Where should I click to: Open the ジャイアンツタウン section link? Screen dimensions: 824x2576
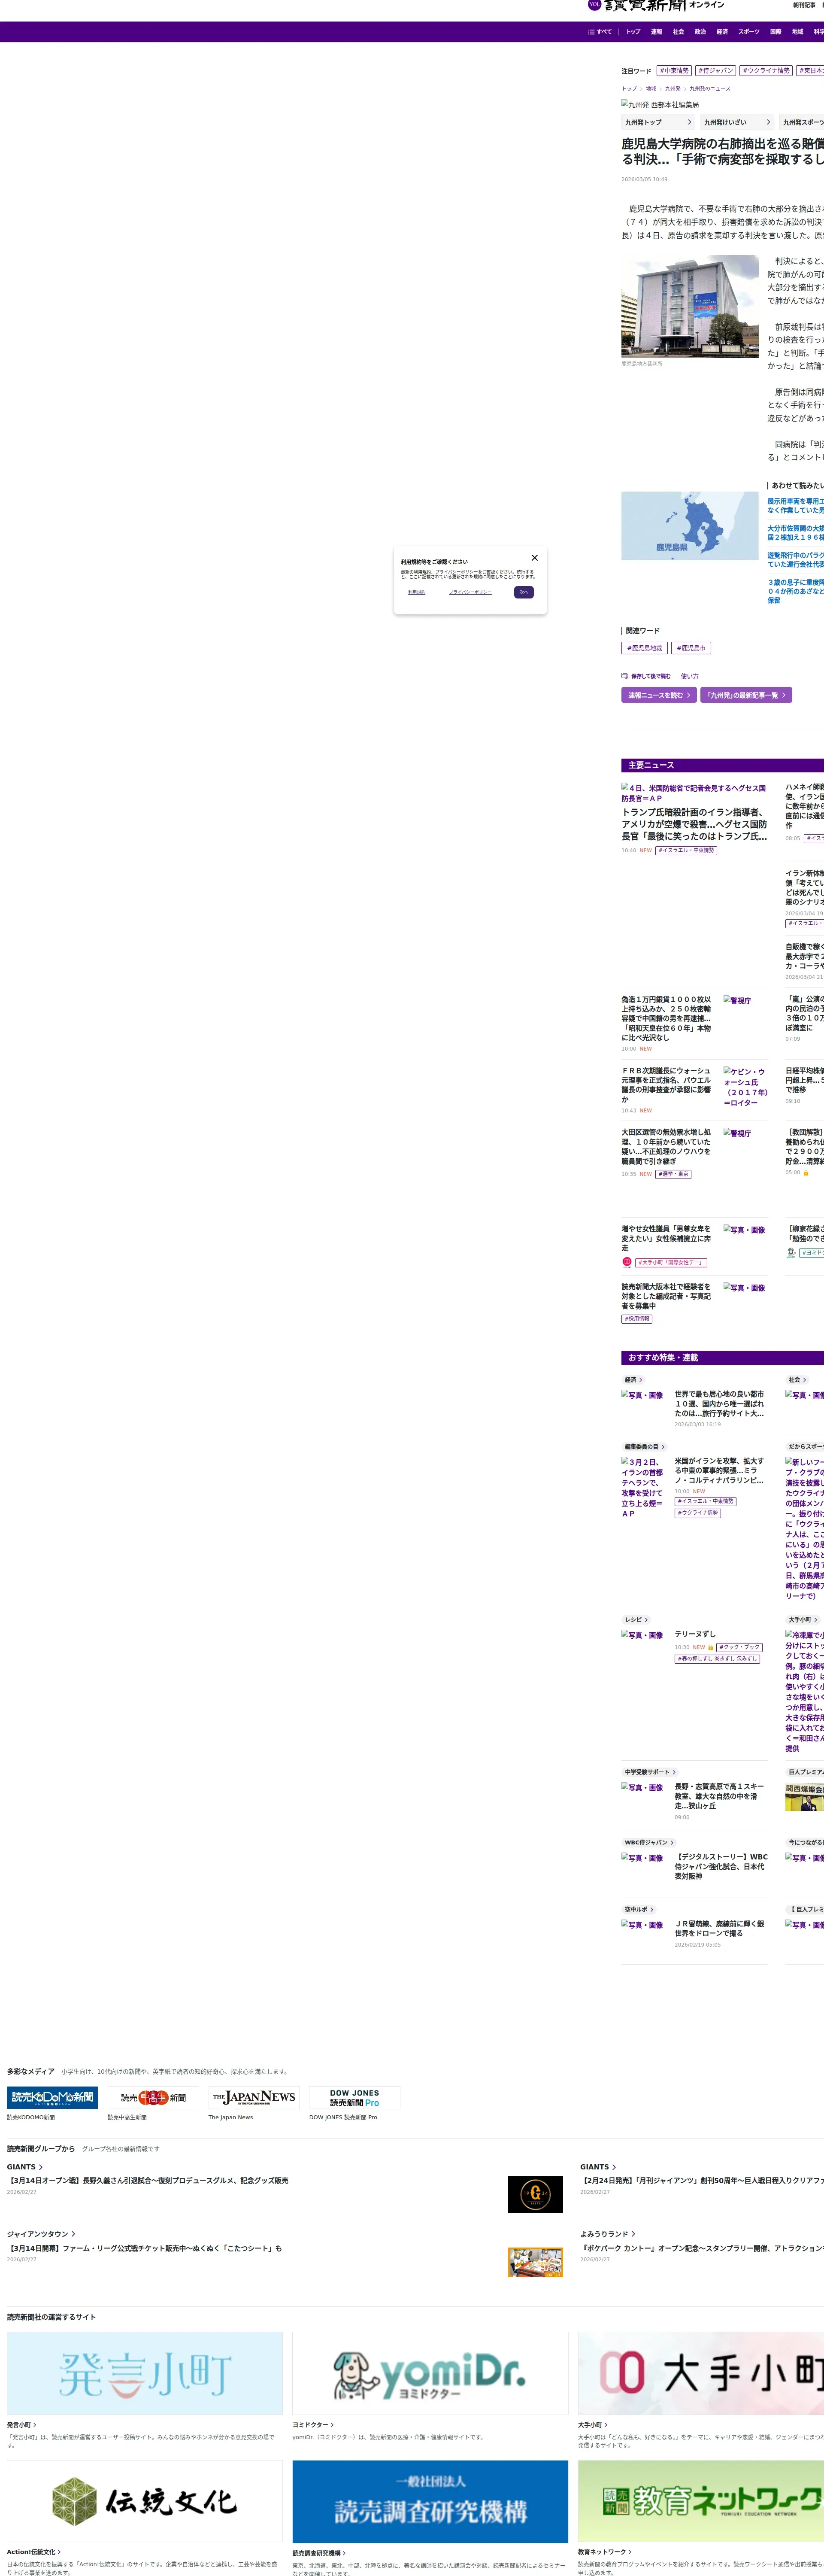[41, 2234]
